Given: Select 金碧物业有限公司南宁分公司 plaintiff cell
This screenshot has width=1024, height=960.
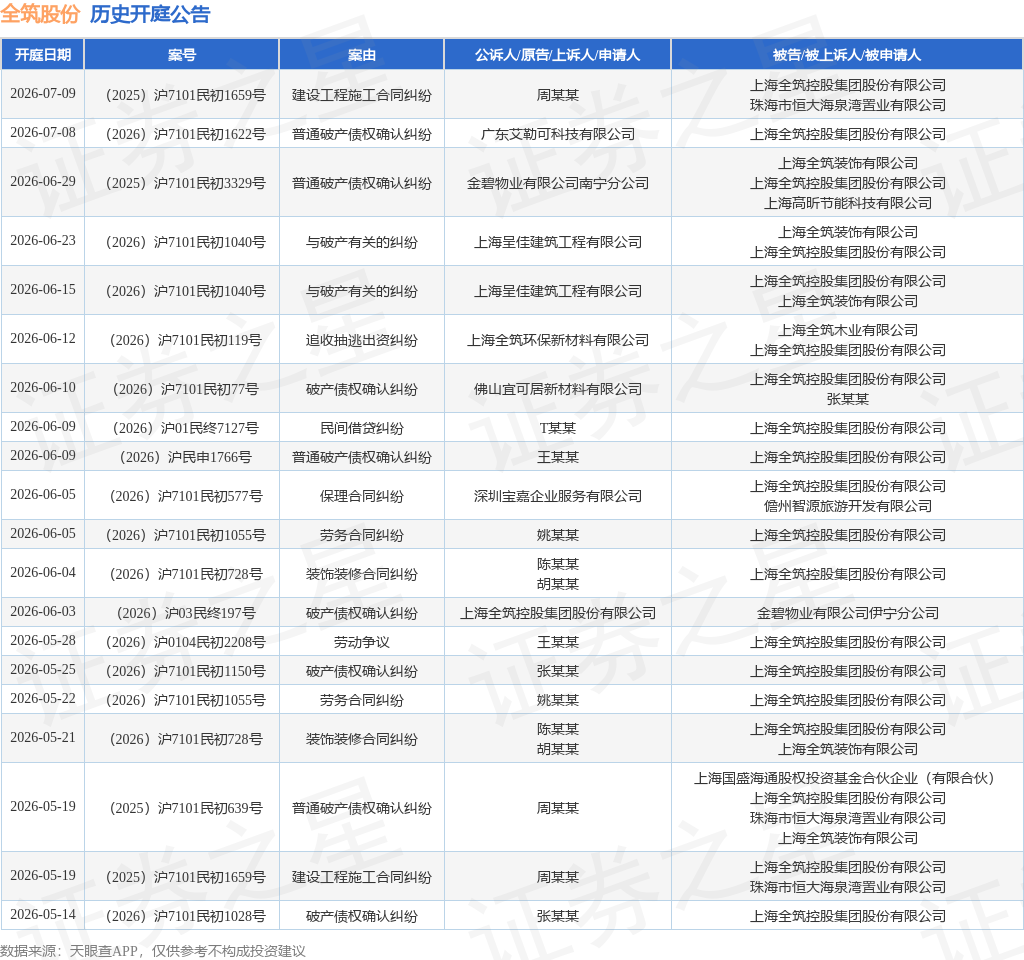Looking at the screenshot, I should tap(558, 183).
